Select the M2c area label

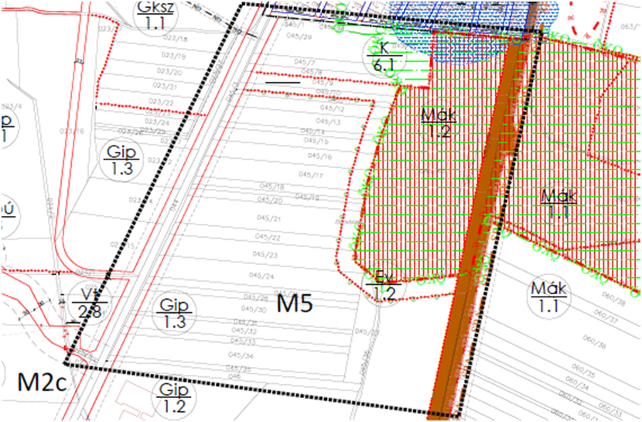40,381
